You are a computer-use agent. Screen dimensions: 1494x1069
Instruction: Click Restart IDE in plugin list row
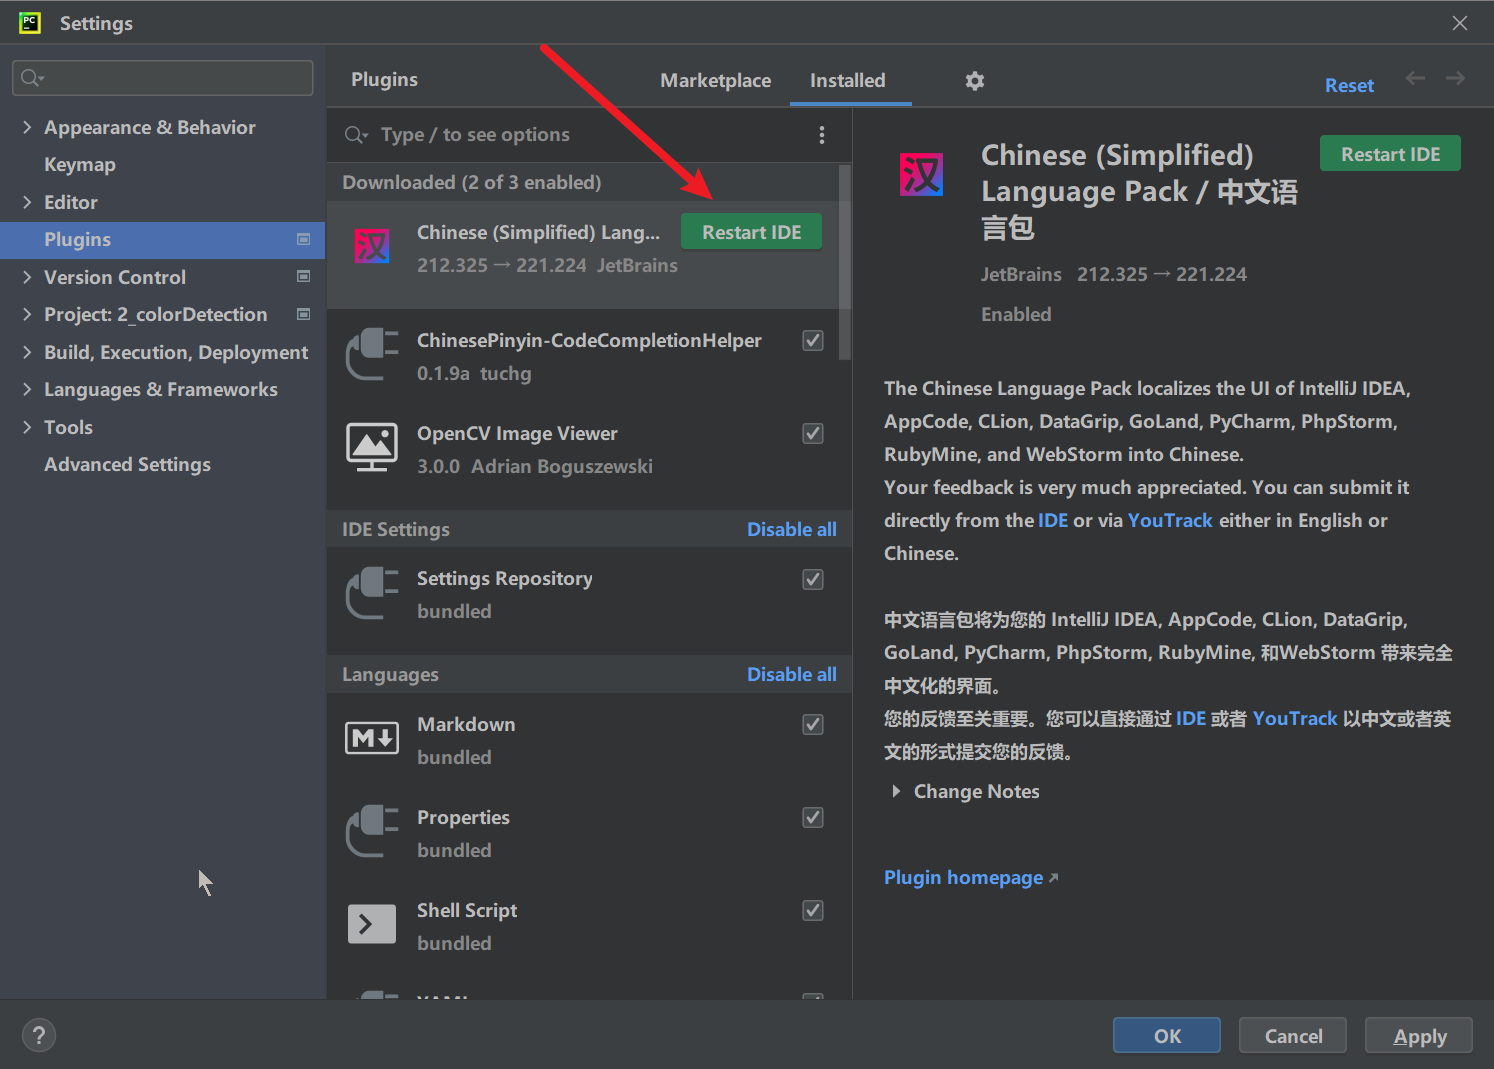pyautogui.click(x=752, y=232)
